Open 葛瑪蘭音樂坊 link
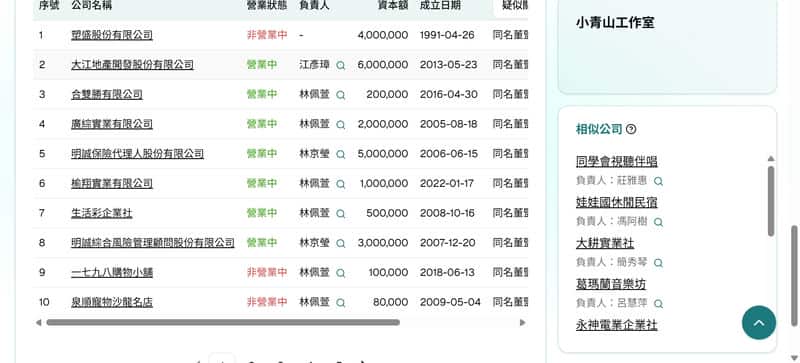800x363 pixels. tap(611, 284)
